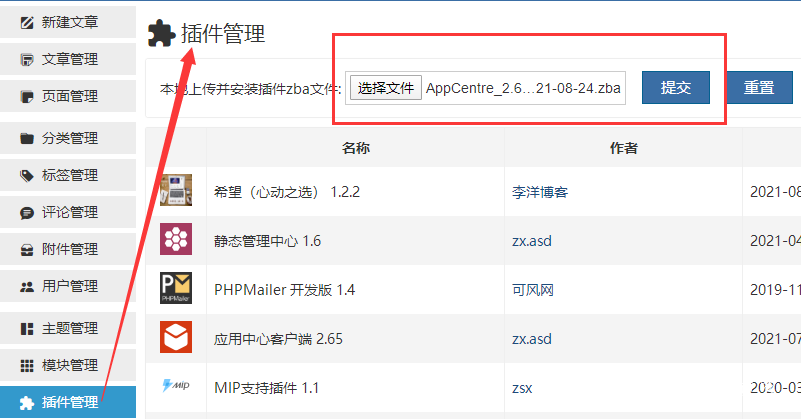Click the tag icon for 标签管理
The width and height of the screenshot is (801, 419).
[27, 175]
